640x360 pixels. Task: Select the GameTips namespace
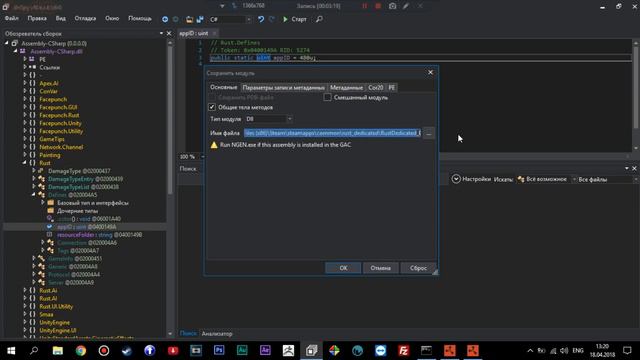[x=52, y=139]
